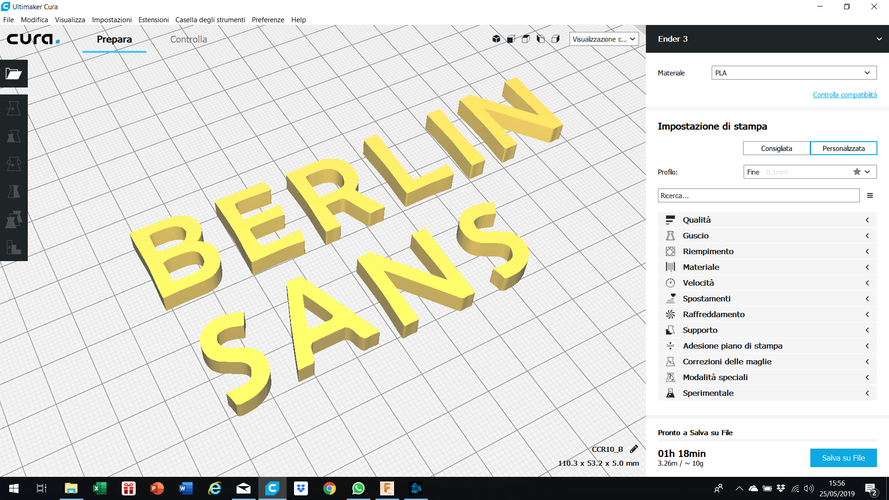Select the Scale tool in left toolbar

[14, 136]
